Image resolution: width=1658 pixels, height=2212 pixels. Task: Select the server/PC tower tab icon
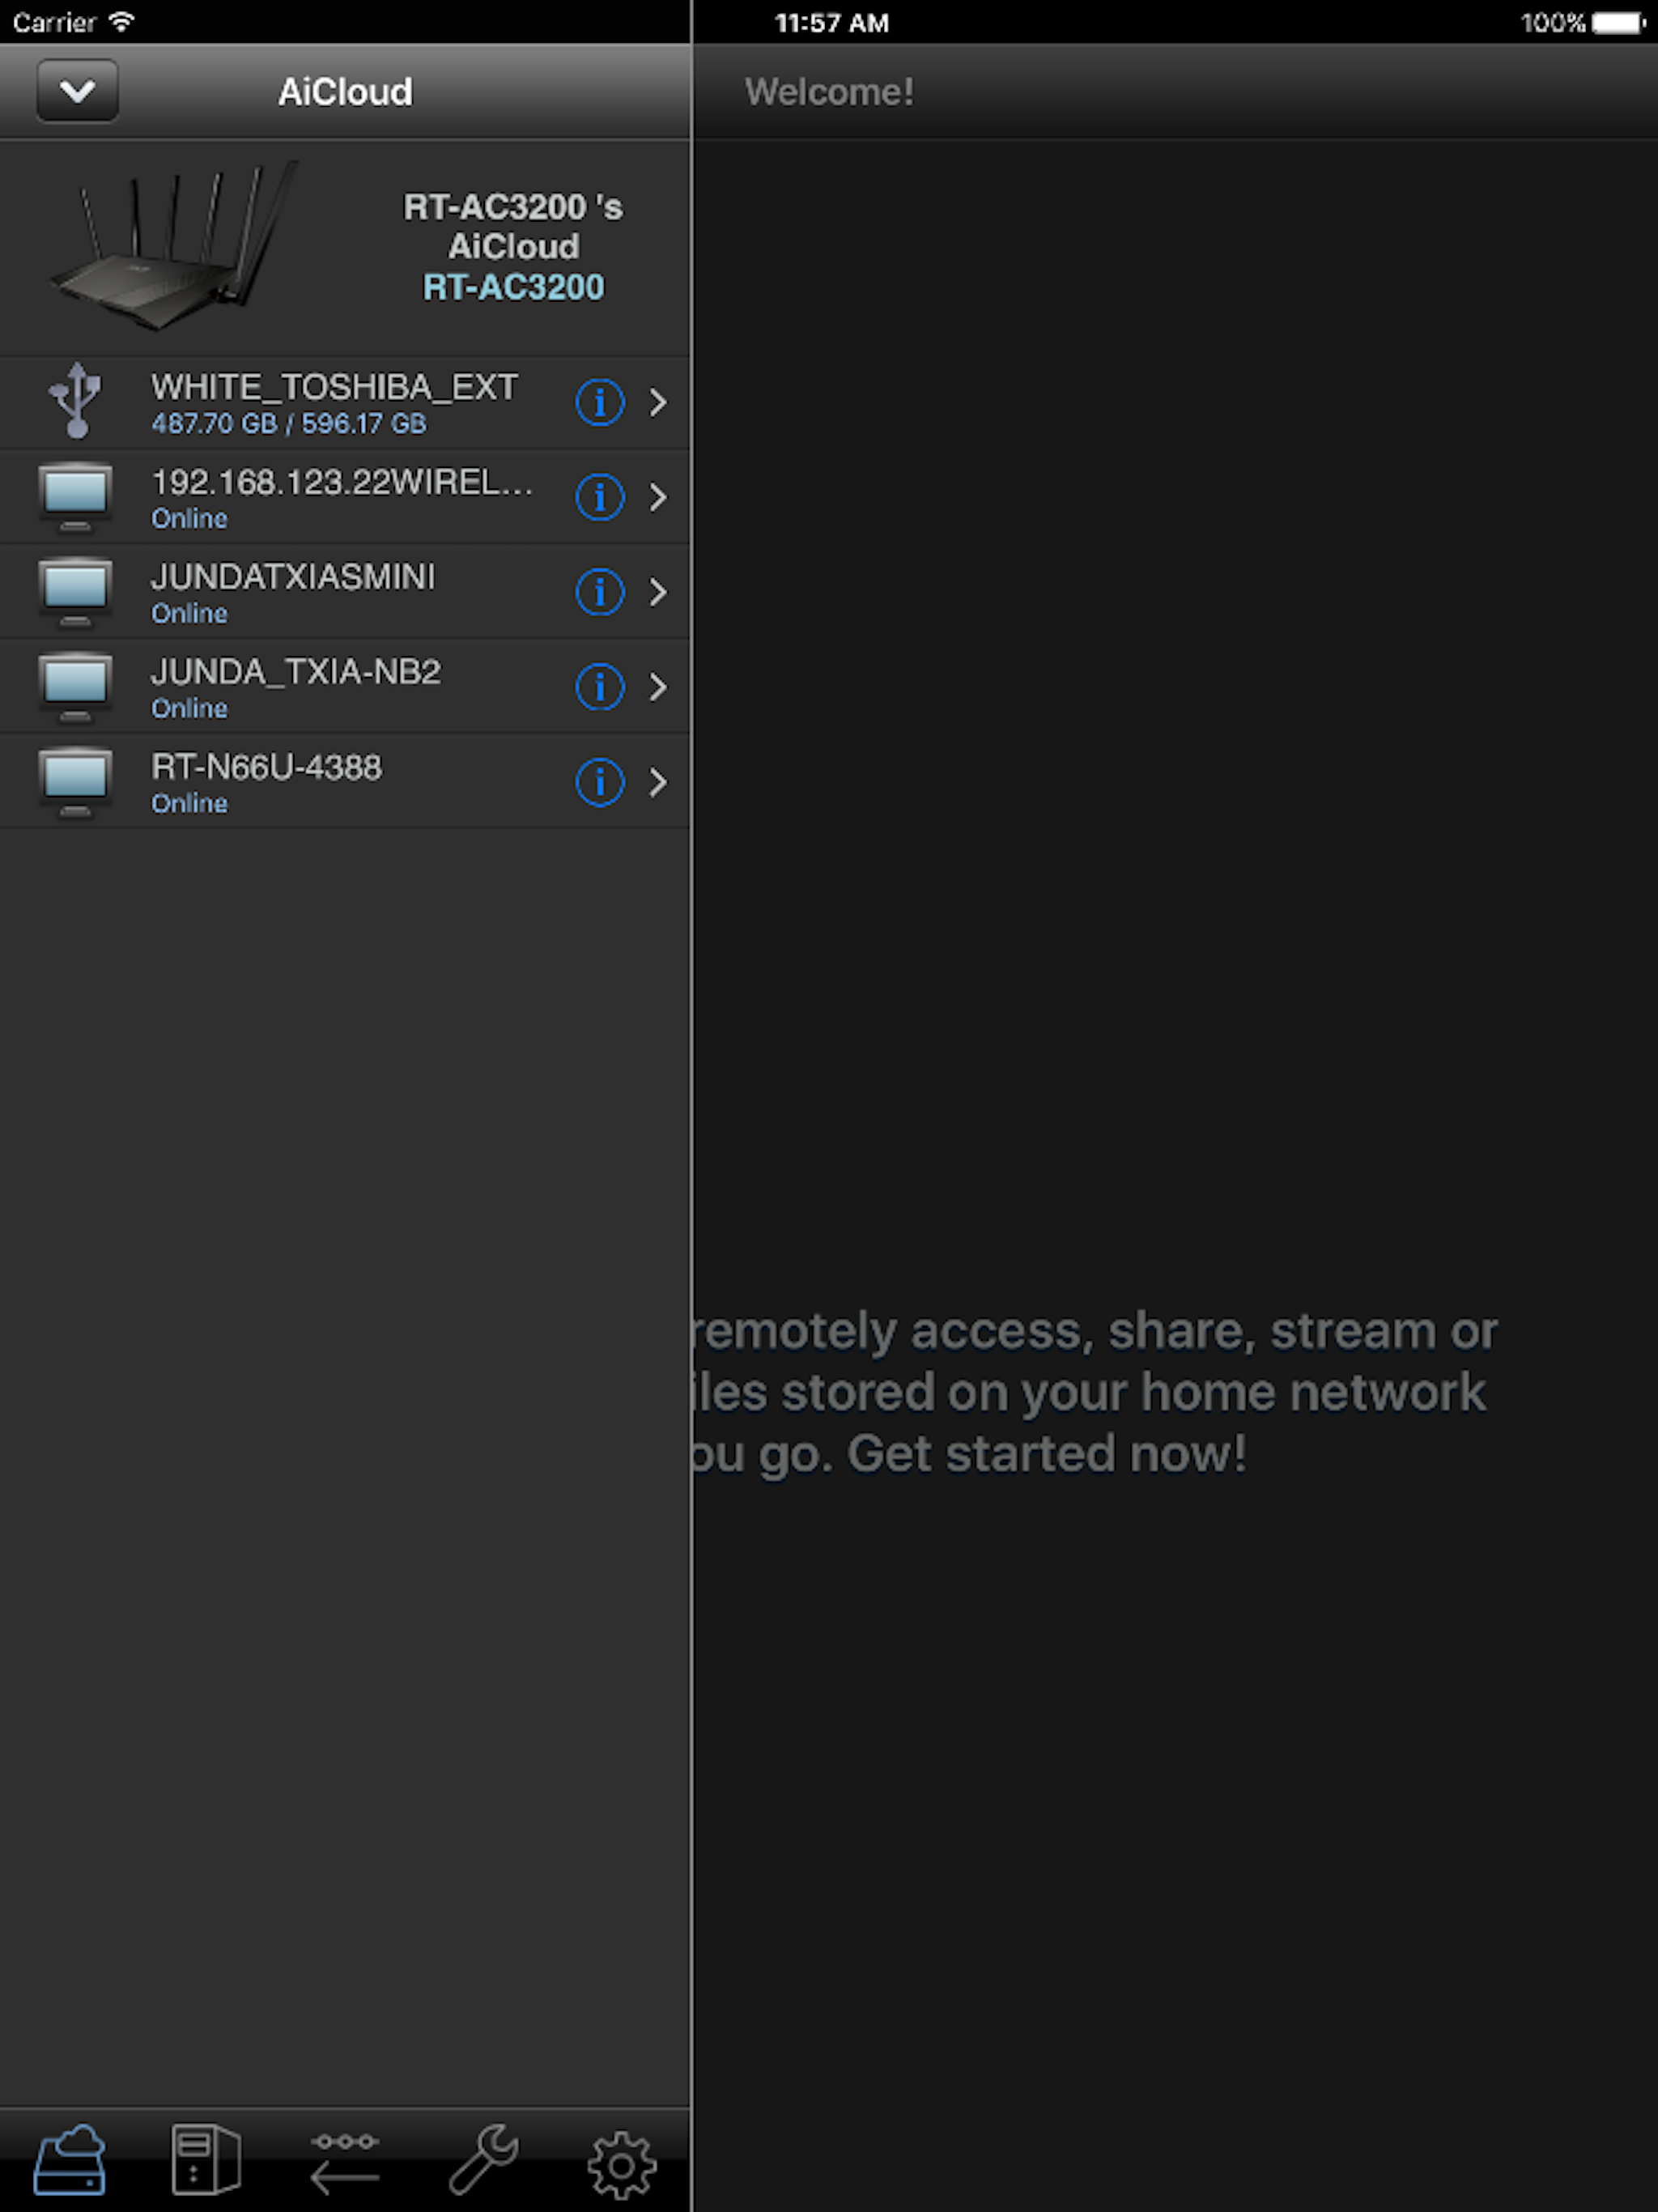tap(206, 2159)
